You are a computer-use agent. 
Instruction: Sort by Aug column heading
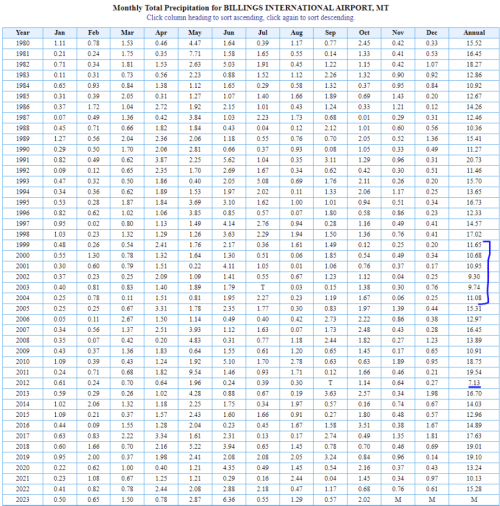[x=297, y=33]
